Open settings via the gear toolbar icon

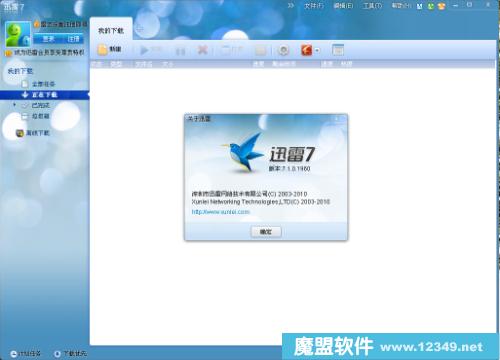coord(284,50)
